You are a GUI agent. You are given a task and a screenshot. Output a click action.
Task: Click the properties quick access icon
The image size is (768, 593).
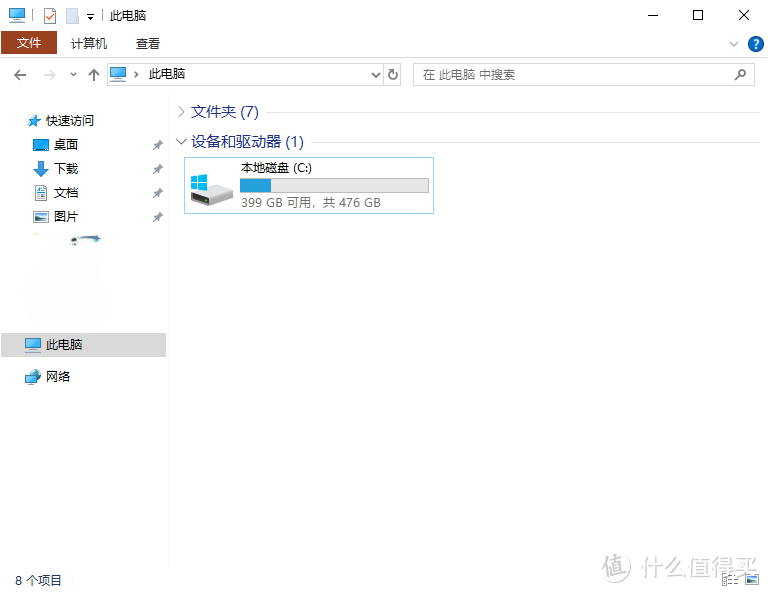point(49,16)
